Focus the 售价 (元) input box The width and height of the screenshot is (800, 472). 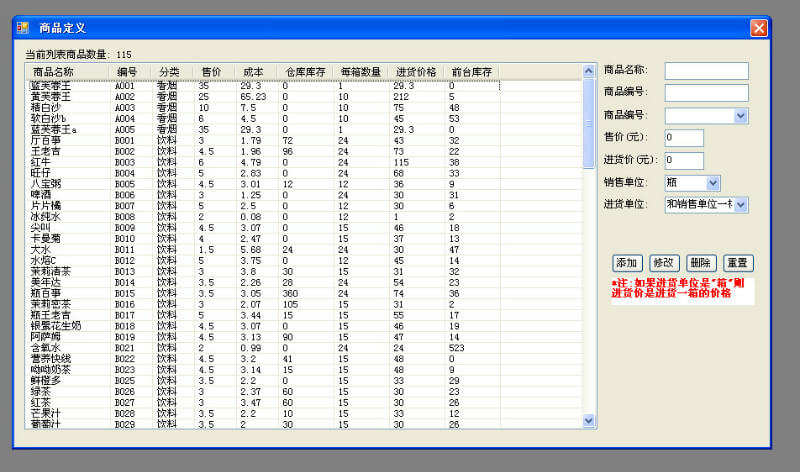[x=684, y=138]
